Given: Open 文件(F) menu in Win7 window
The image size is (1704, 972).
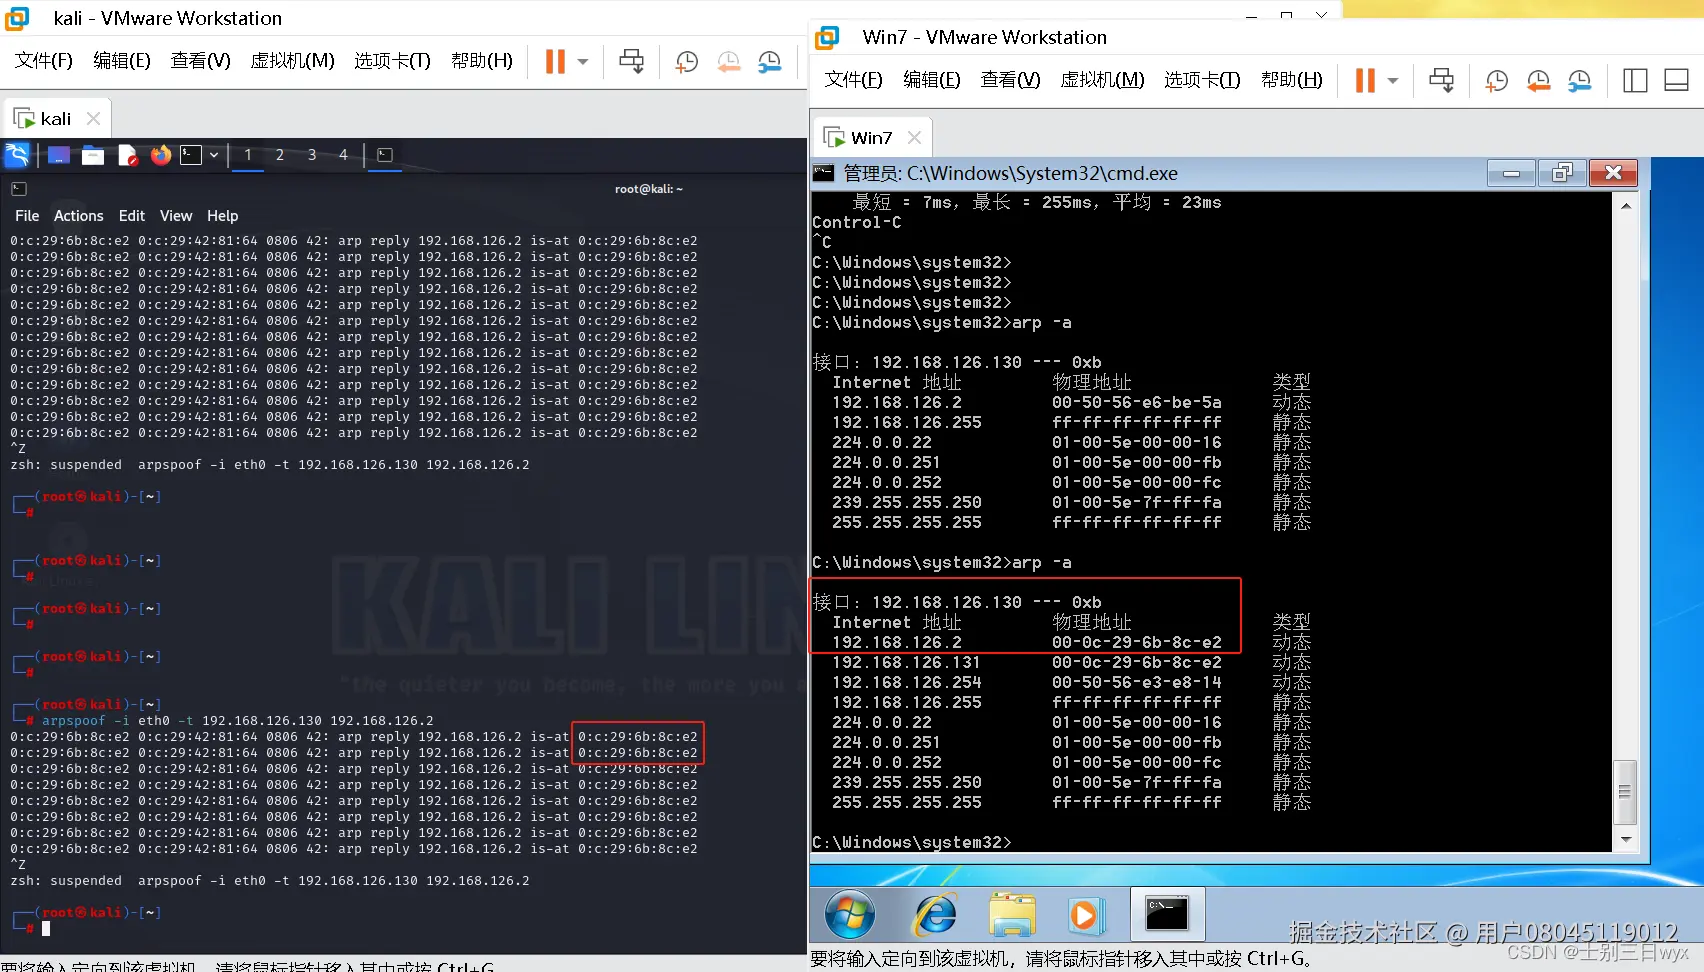Looking at the screenshot, I should click(854, 80).
